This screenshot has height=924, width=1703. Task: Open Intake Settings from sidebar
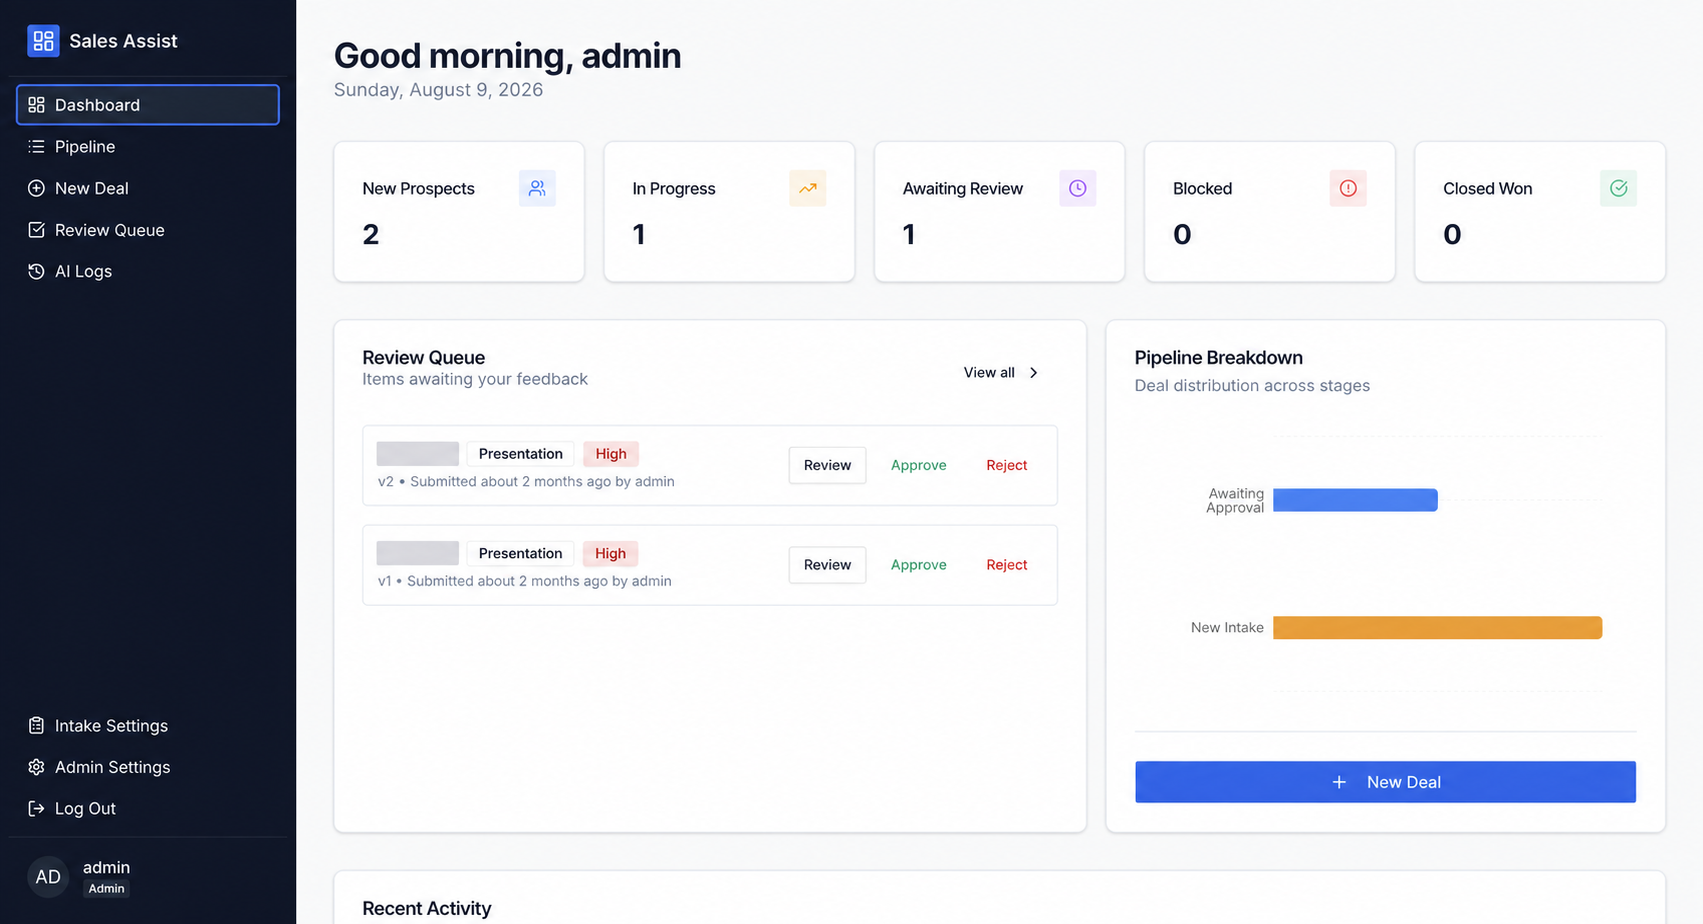[x=148, y=726]
